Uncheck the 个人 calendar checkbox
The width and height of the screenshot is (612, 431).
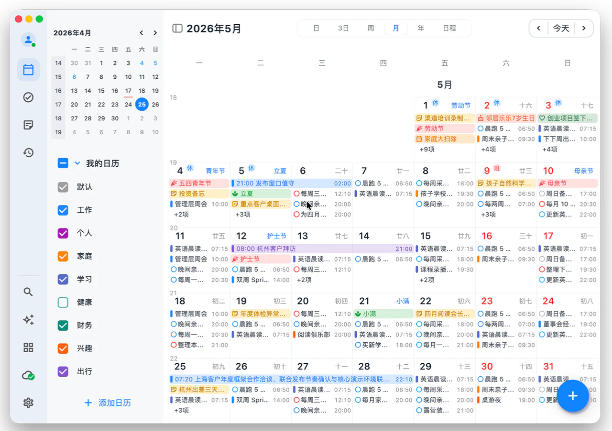(x=63, y=233)
